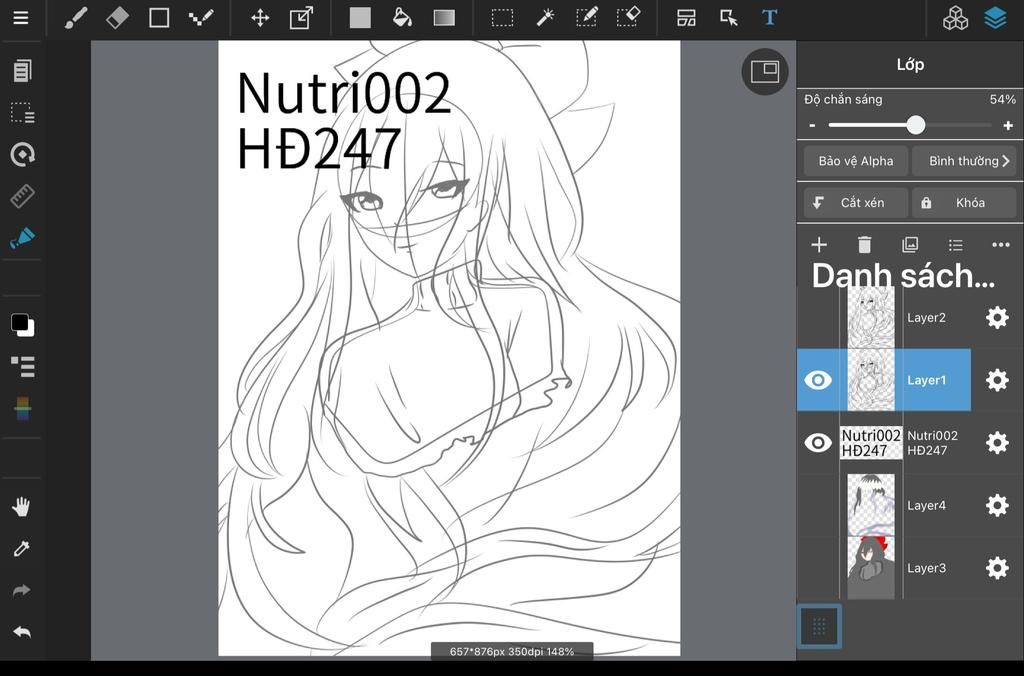Show Layer3 via its visibility slot
The image size is (1024, 676).
point(818,568)
